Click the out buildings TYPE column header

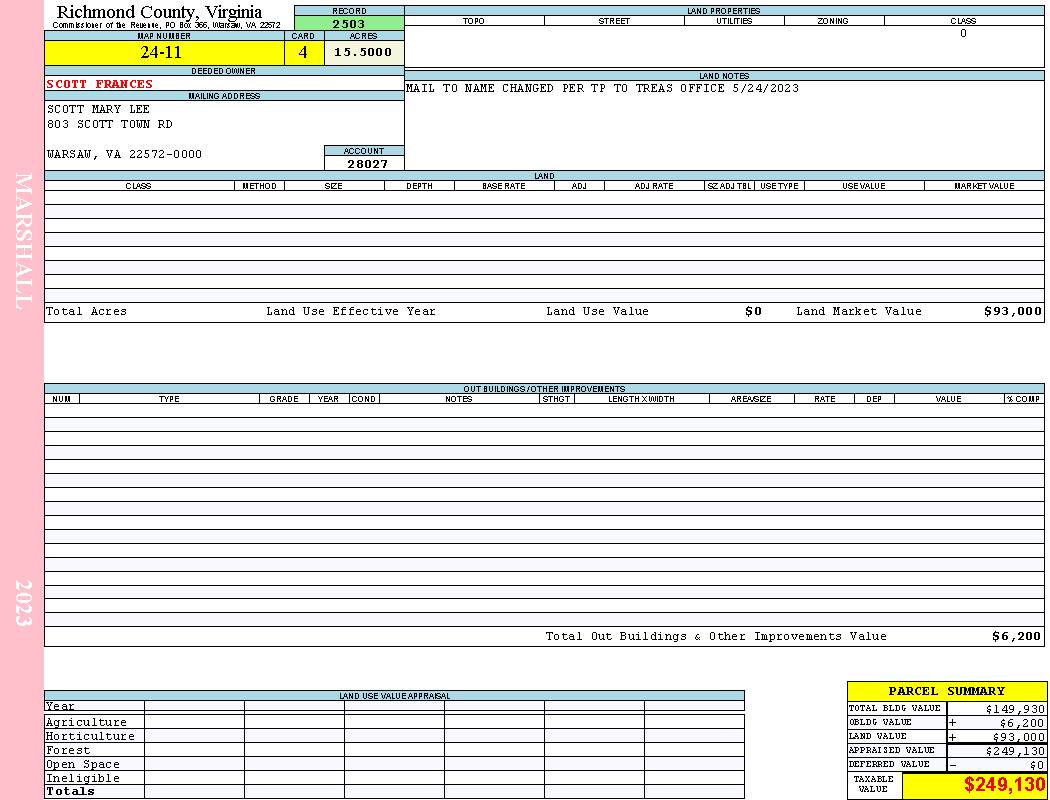pos(169,398)
